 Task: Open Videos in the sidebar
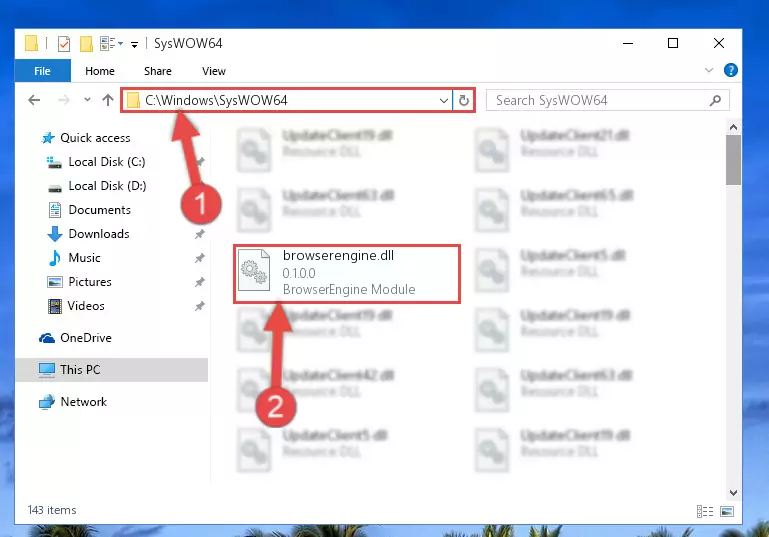(86, 306)
